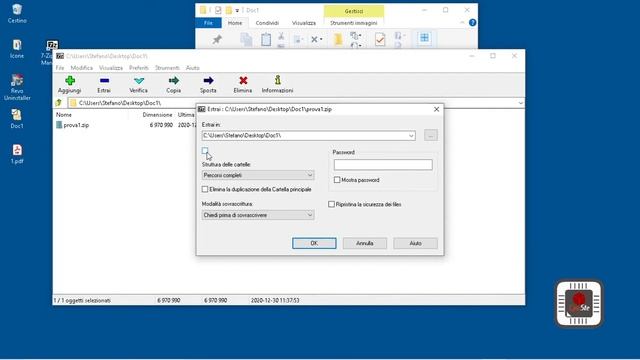Viewport: 640px width, 360px height.
Task: Click the new folder icon in Explorer ribbon
Action: [x=338, y=40]
